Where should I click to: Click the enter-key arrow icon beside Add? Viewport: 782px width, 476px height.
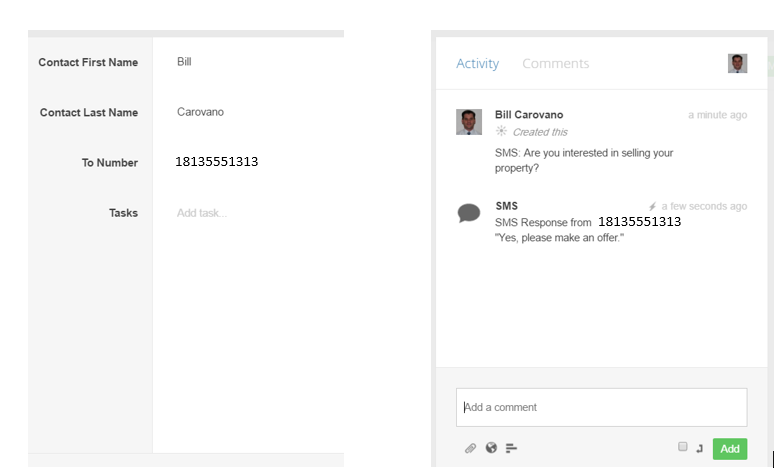(x=700, y=448)
